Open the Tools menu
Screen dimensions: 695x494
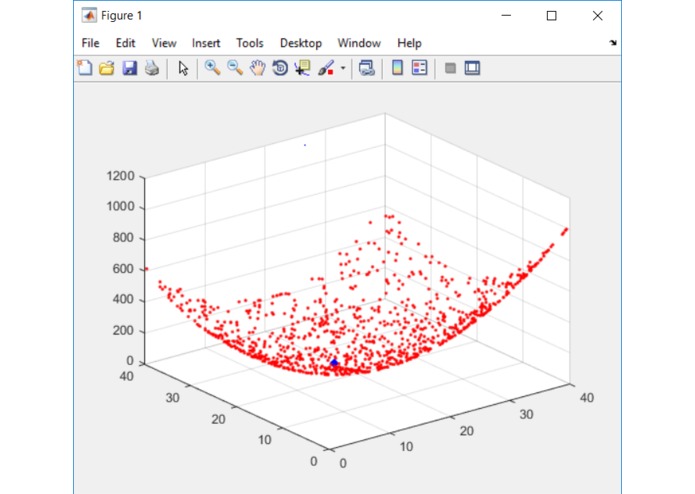point(250,43)
